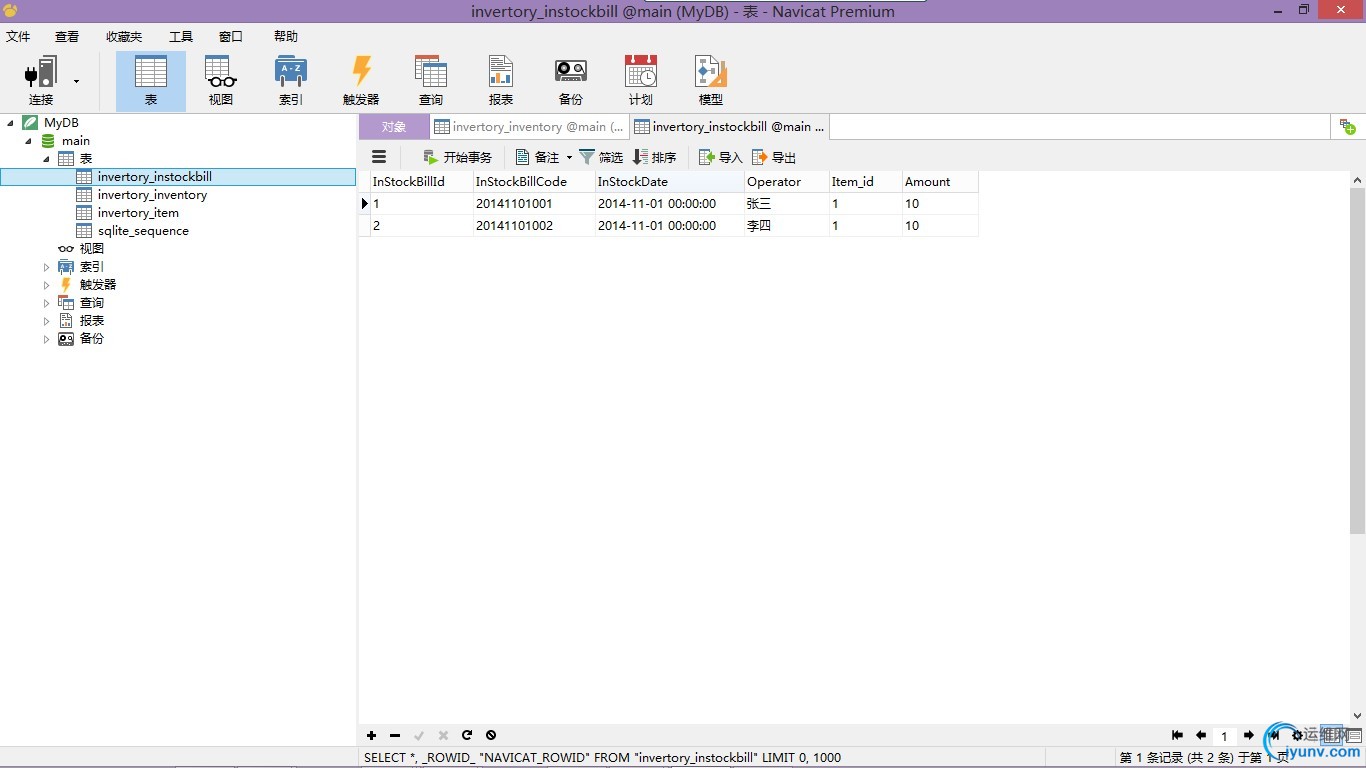Click the 李四 operator cell
The height and width of the screenshot is (768, 1366).
(786, 226)
